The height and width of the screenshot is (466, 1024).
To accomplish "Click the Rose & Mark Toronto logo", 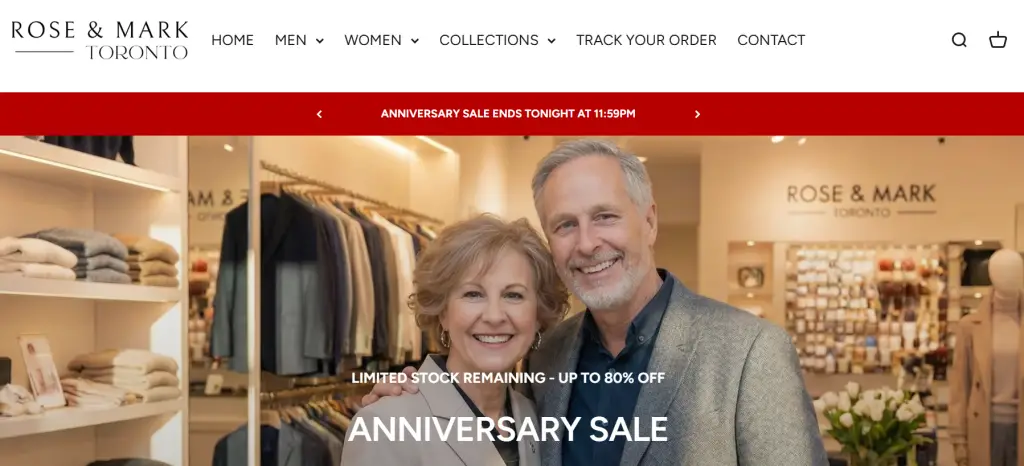I will (x=100, y=40).
